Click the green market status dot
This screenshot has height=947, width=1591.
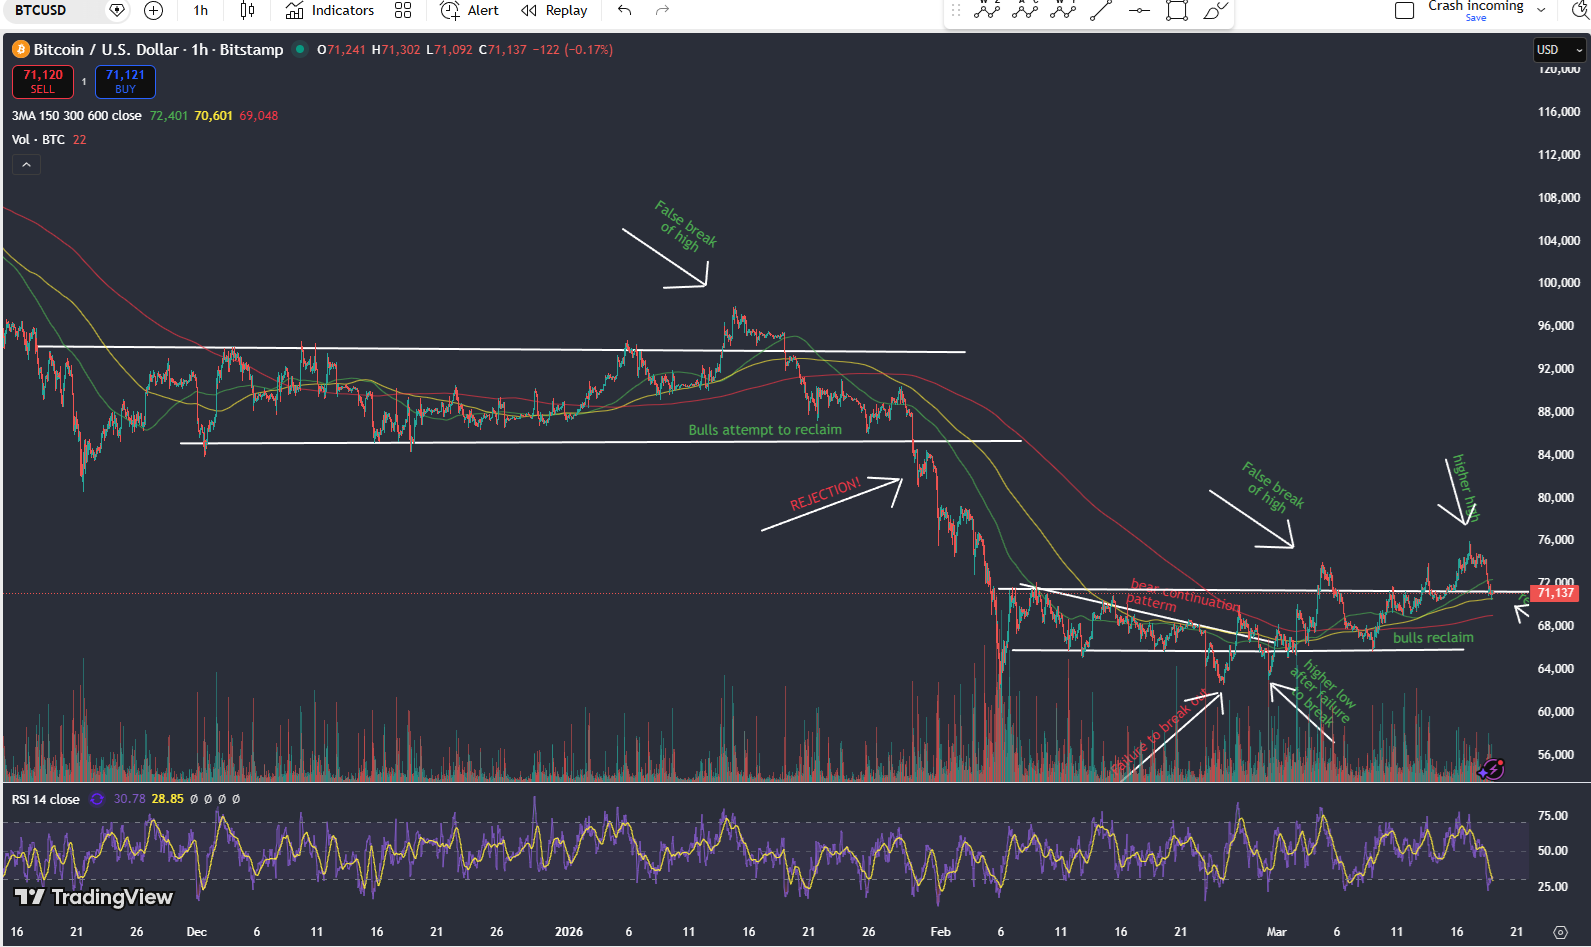[300, 49]
